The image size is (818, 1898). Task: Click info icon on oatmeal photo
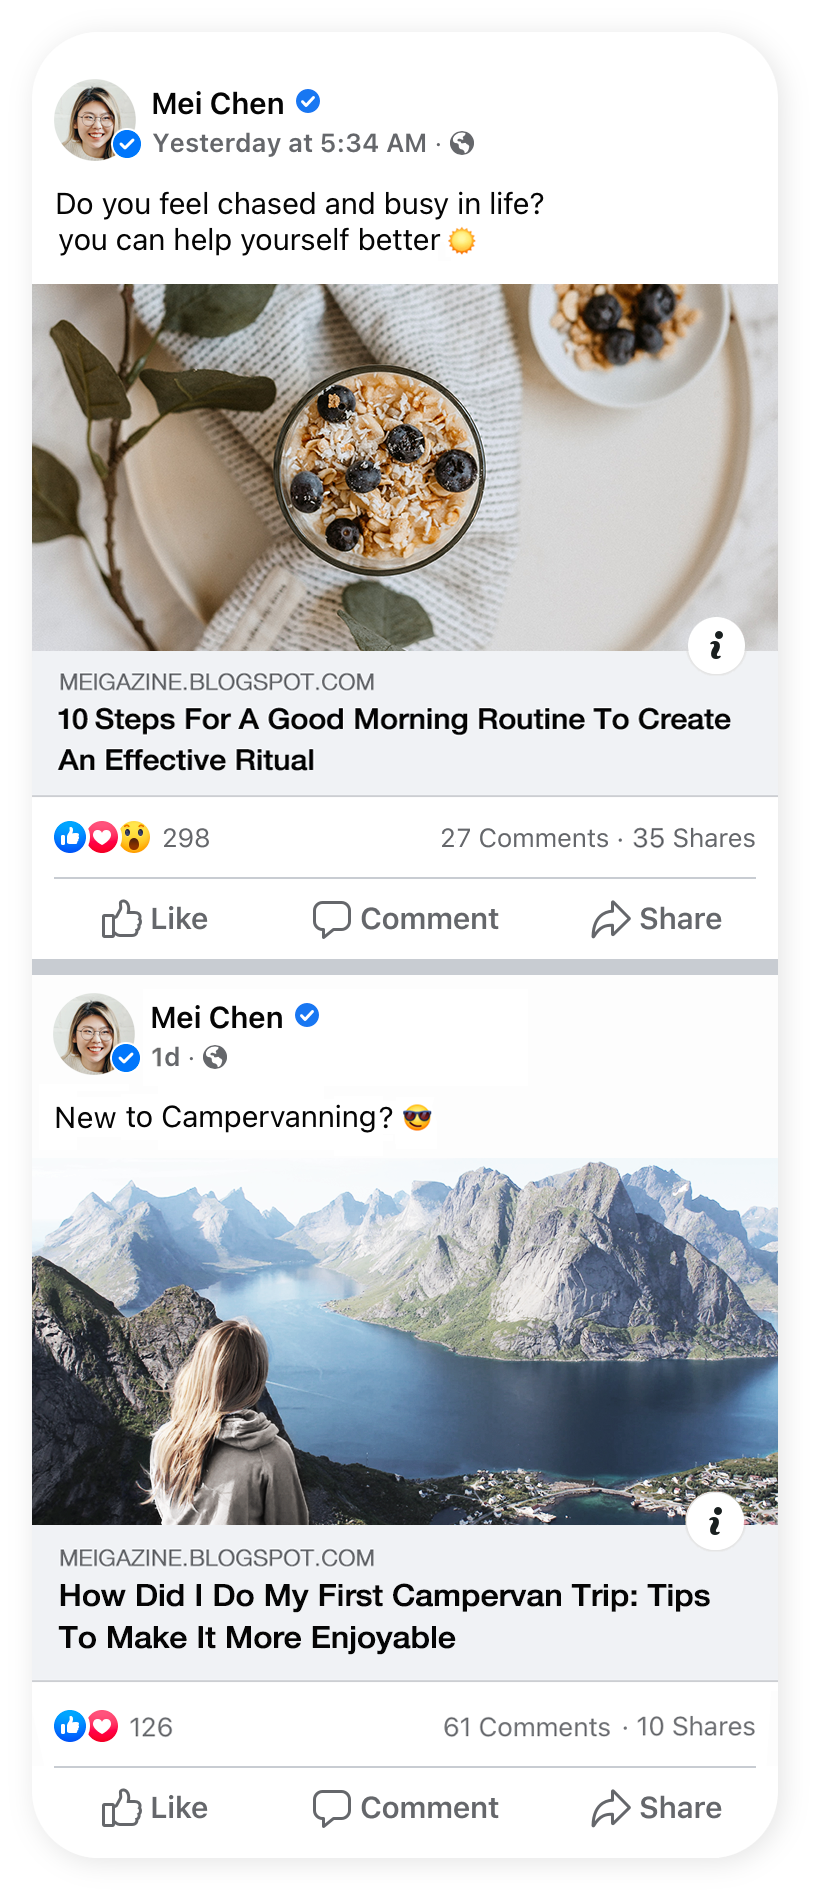[716, 645]
